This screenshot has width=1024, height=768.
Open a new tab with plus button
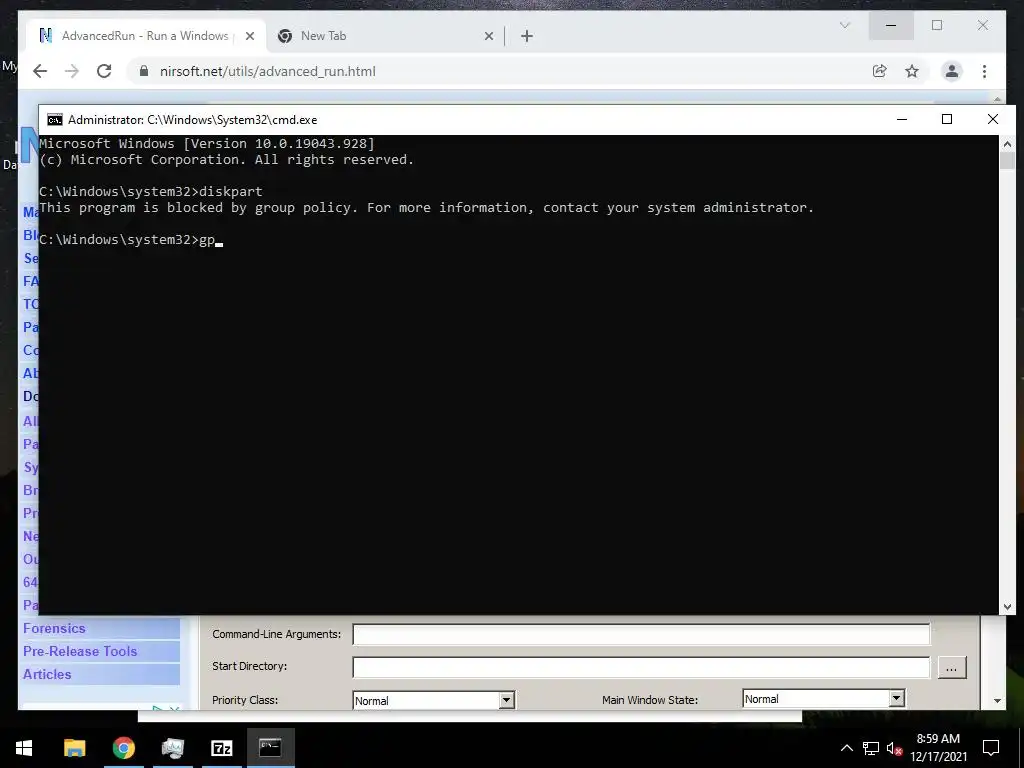527,36
